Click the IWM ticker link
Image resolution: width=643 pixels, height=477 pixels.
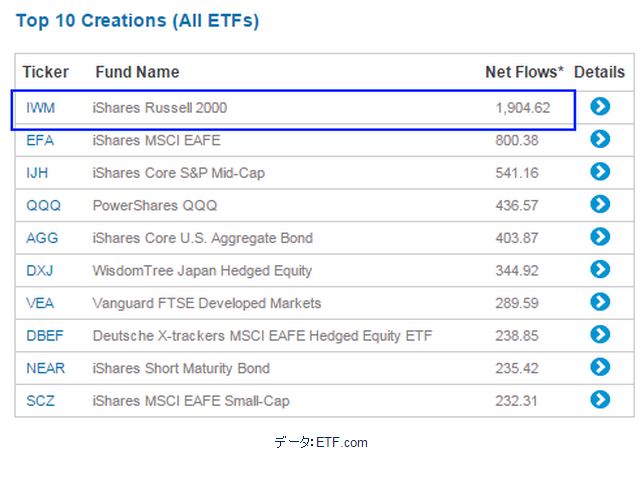41,108
